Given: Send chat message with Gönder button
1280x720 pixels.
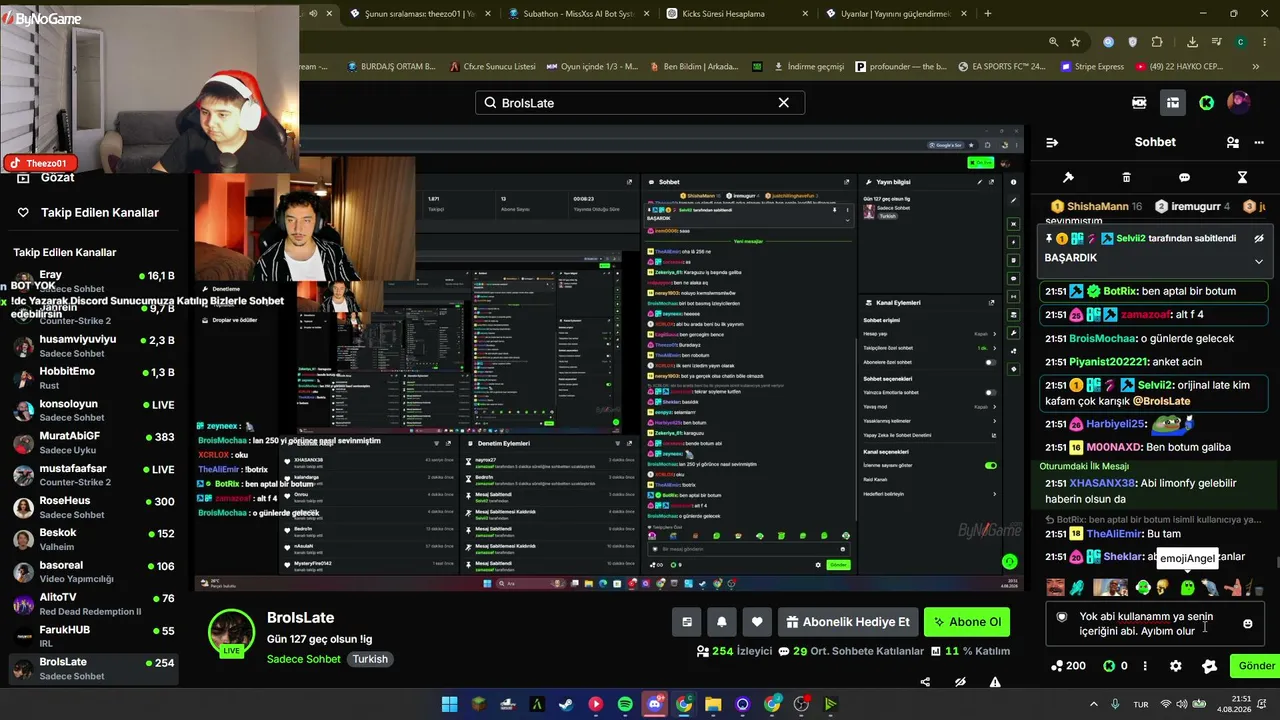Looking at the screenshot, I should 1256,666.
